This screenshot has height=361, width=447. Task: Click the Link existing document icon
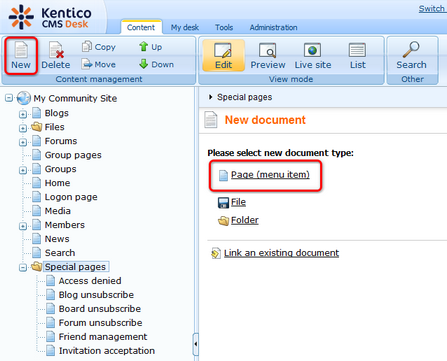click(216, 253)
